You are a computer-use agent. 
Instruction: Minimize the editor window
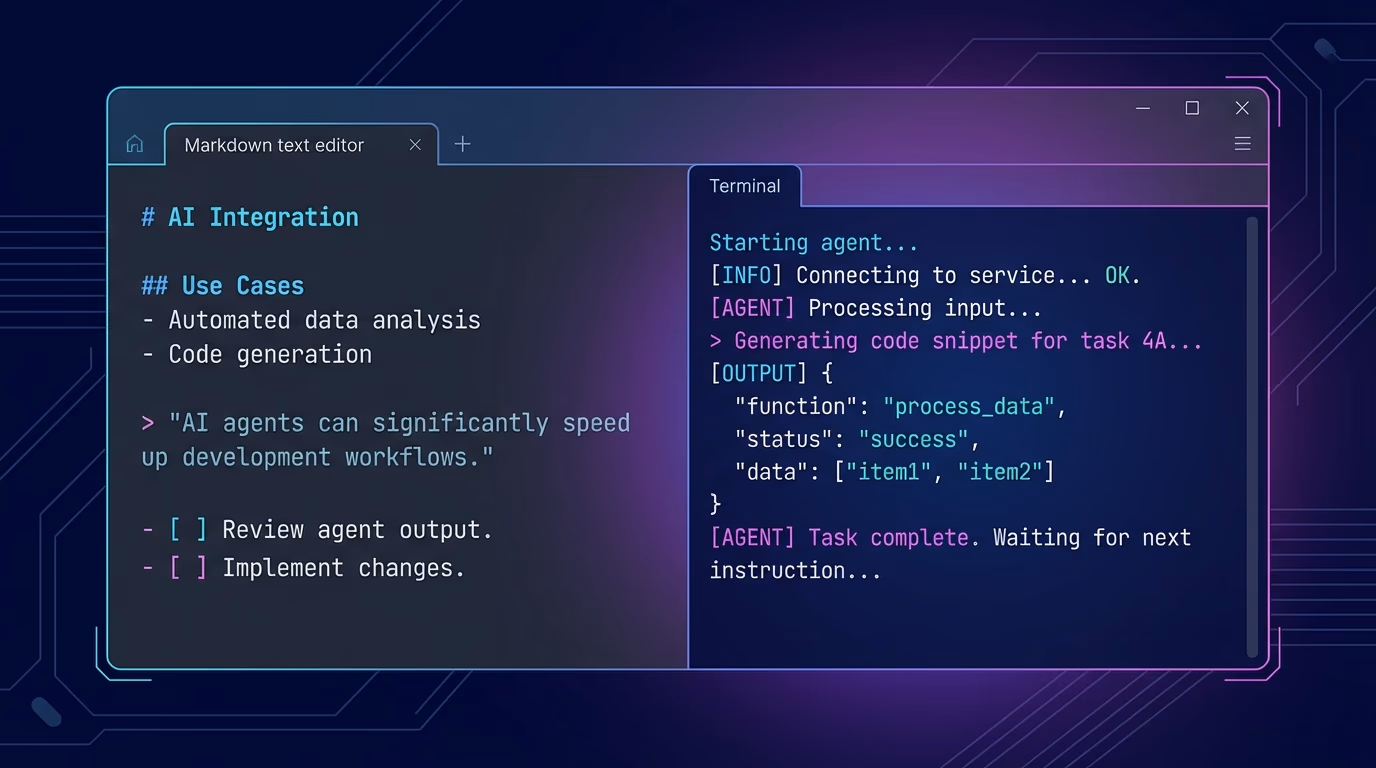coord(1143,108)
